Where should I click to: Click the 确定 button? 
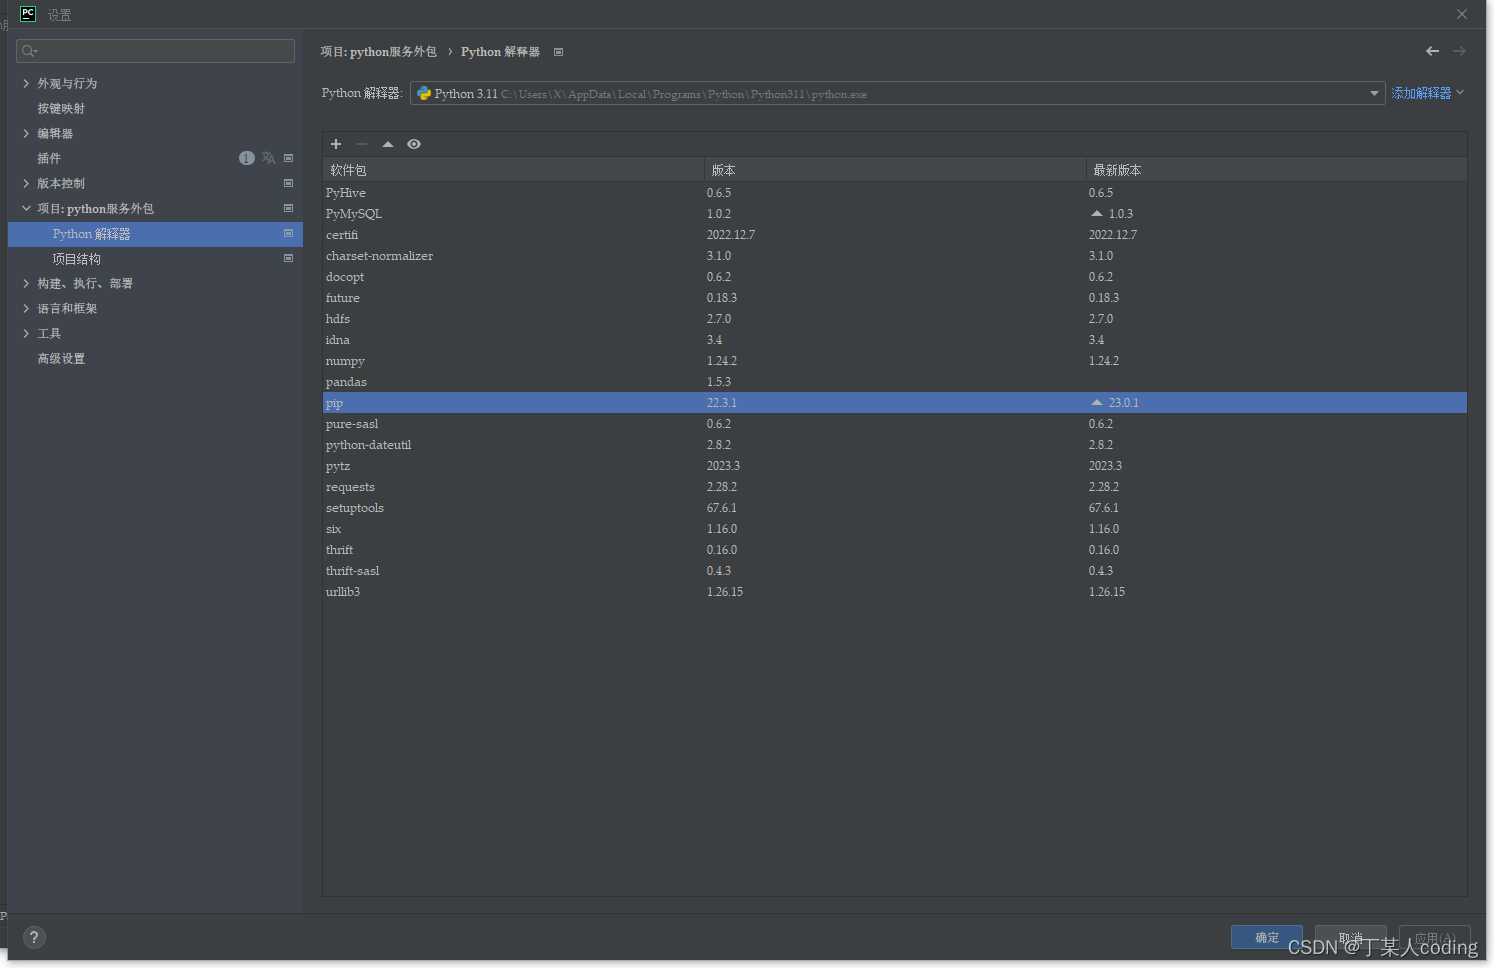(x=1267, y=937)
